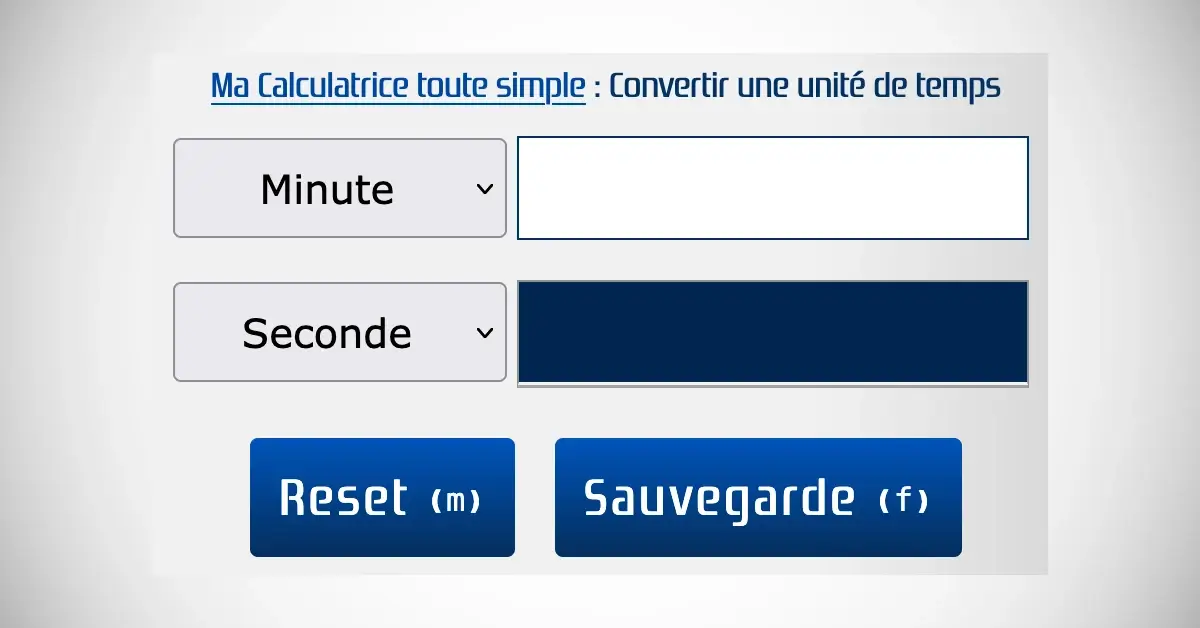Expand the Minute unit dropdown
The image size is (1200, 628).
tap(340, 189)
